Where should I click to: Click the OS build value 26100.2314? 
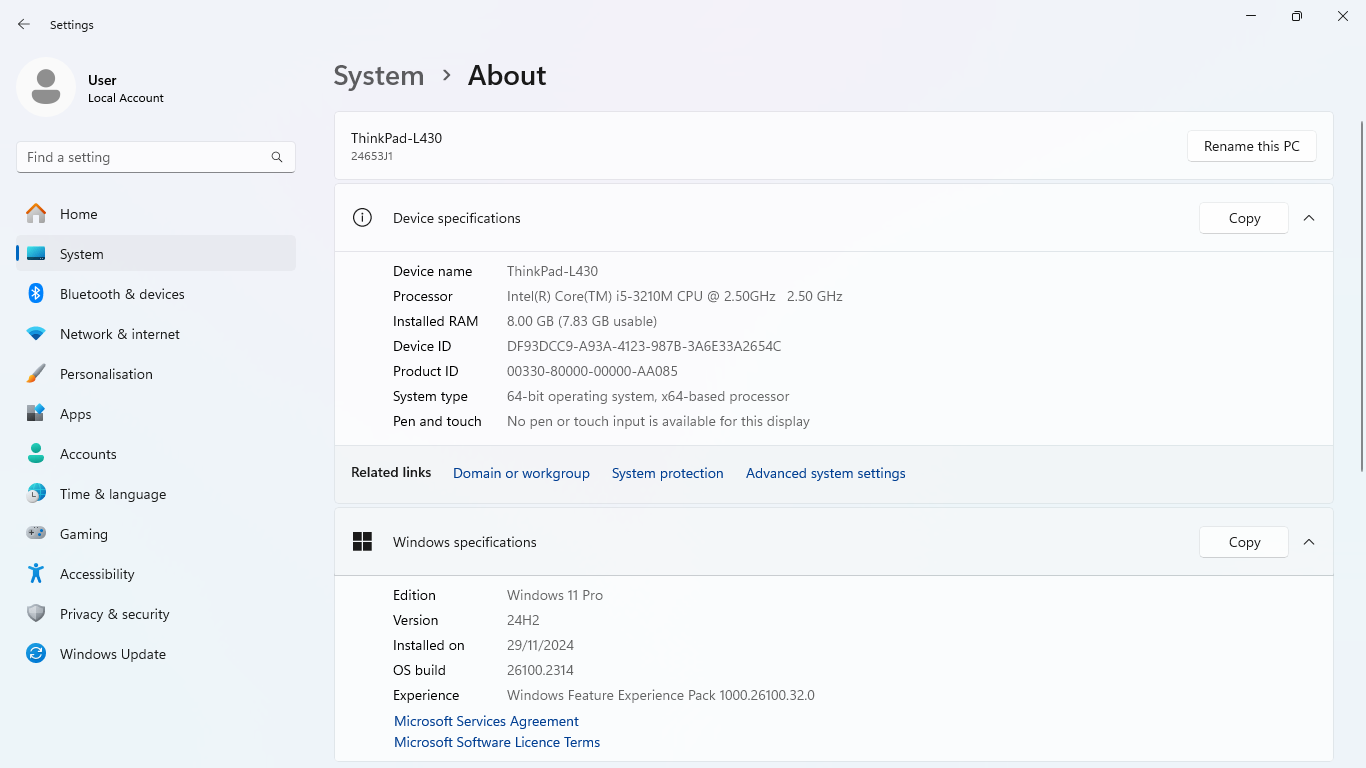click(x=540, y=670)
